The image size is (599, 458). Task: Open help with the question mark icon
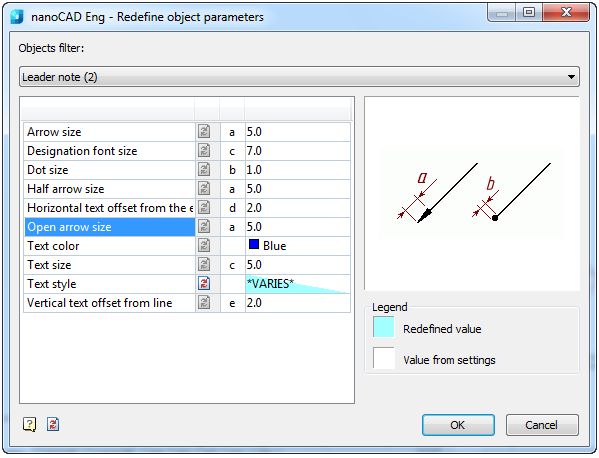point(30,424)
